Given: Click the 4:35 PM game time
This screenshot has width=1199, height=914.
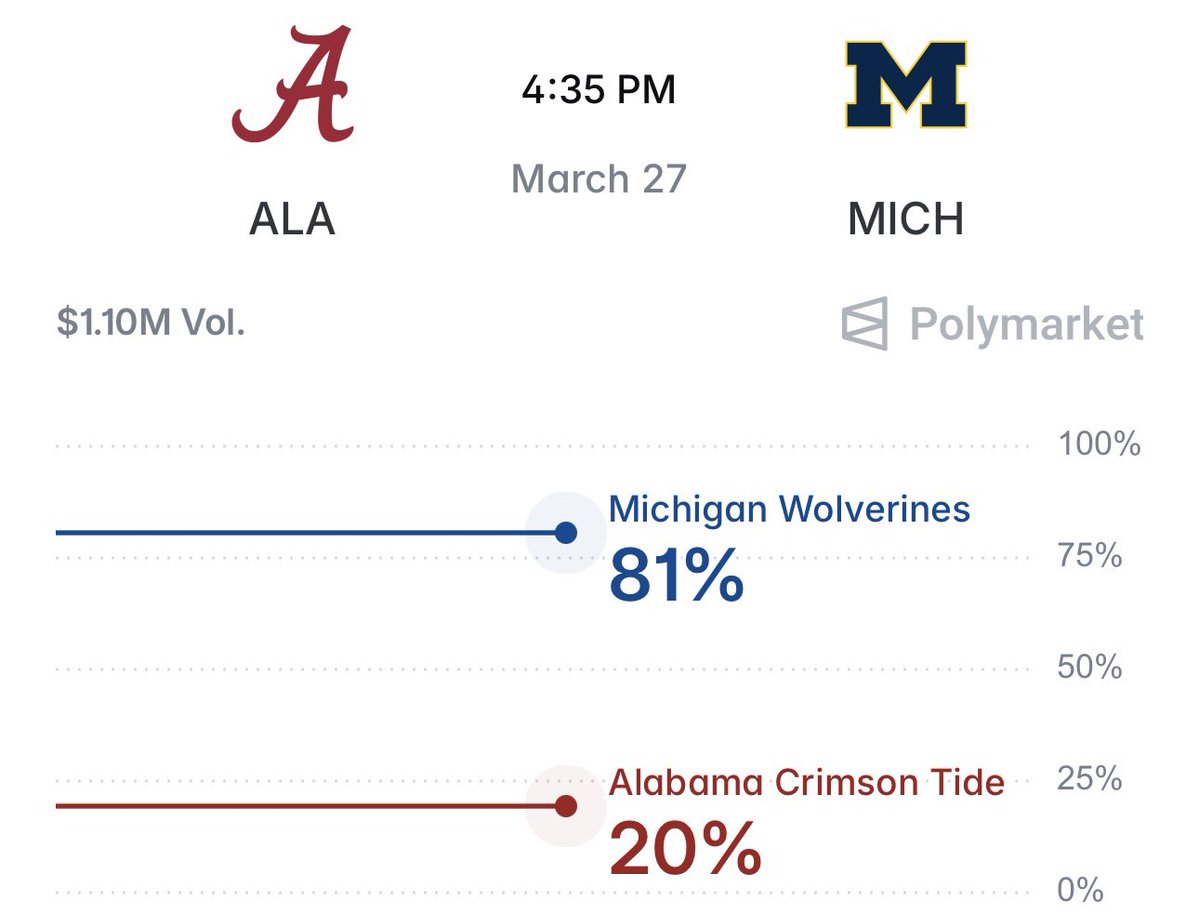Looking at the screenshot, I should point(599,90).
